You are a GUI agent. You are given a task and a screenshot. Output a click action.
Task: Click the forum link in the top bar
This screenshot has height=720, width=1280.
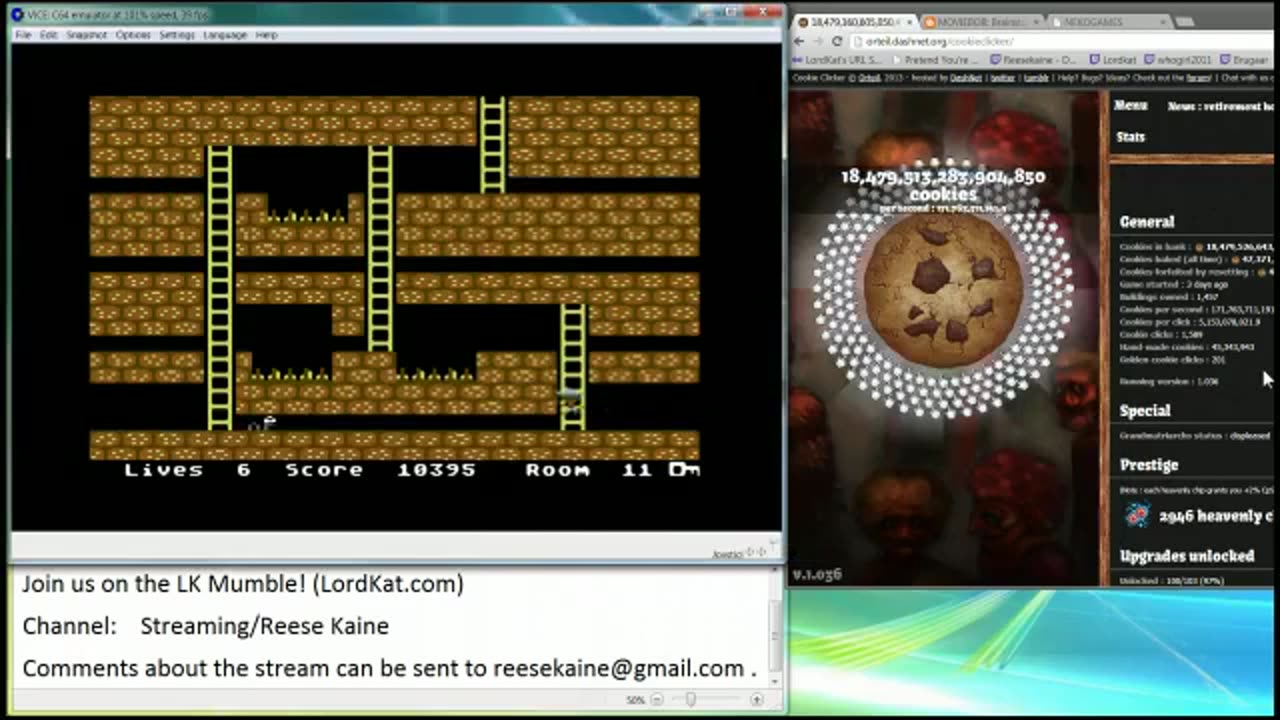pos(1198,78)
